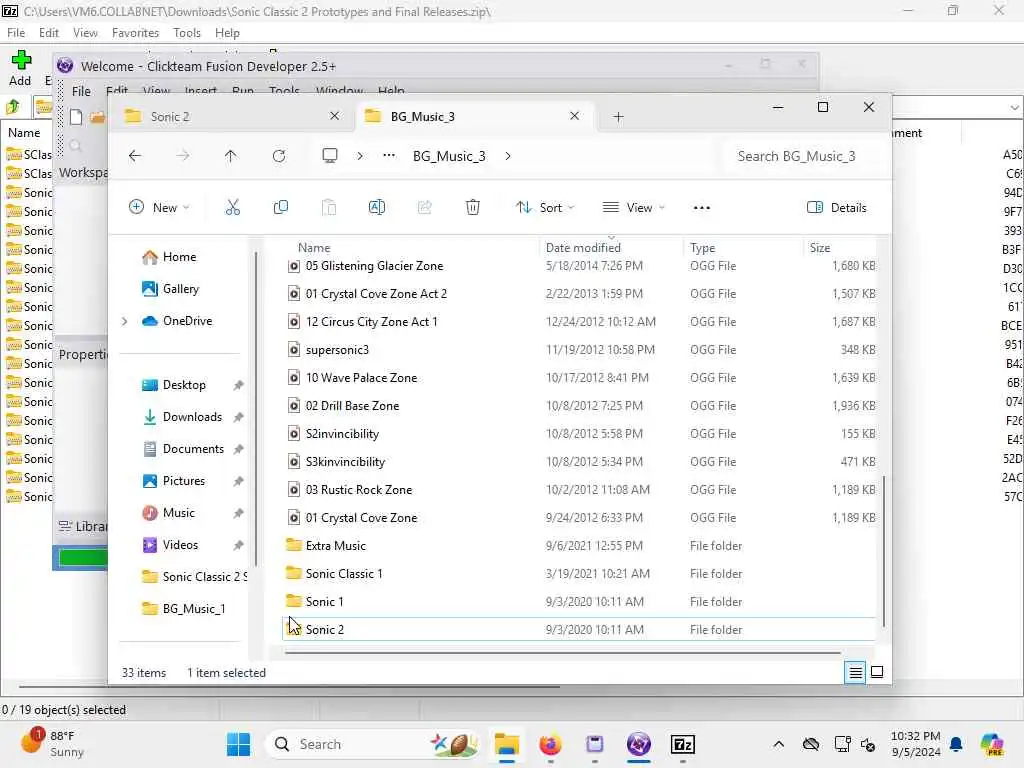Open 7-Zip Help menu
This screenshot has width=1024, height=768.
[x=227, y=33]
